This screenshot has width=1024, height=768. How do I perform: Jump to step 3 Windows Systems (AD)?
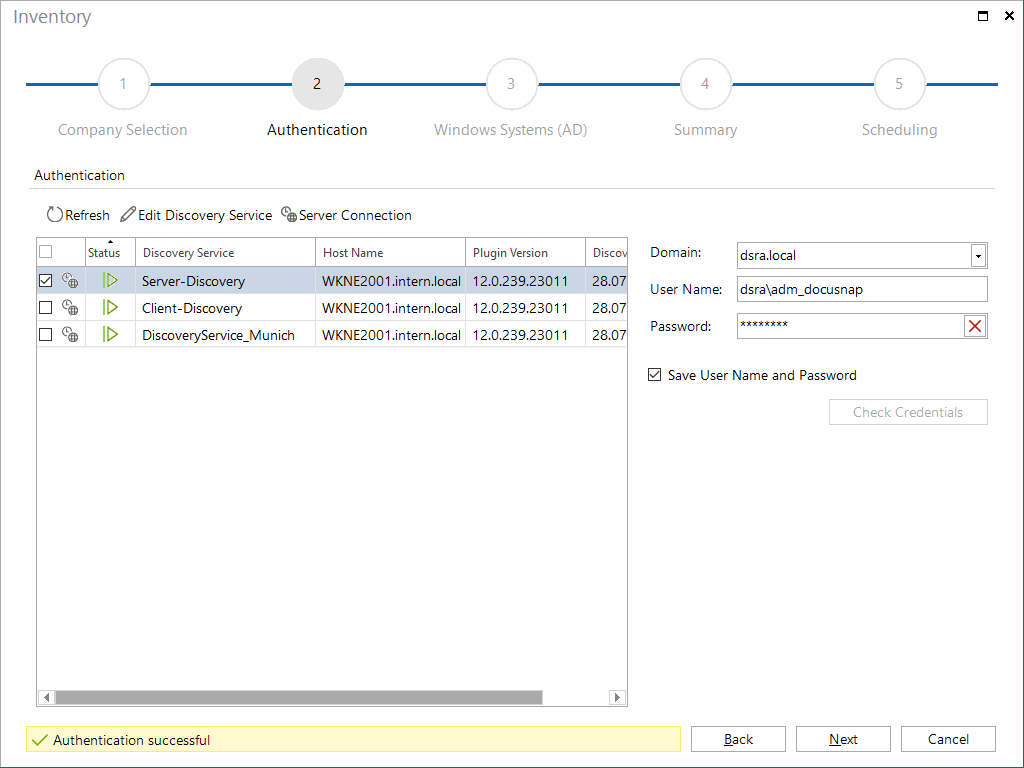click(x=511, y=84)
